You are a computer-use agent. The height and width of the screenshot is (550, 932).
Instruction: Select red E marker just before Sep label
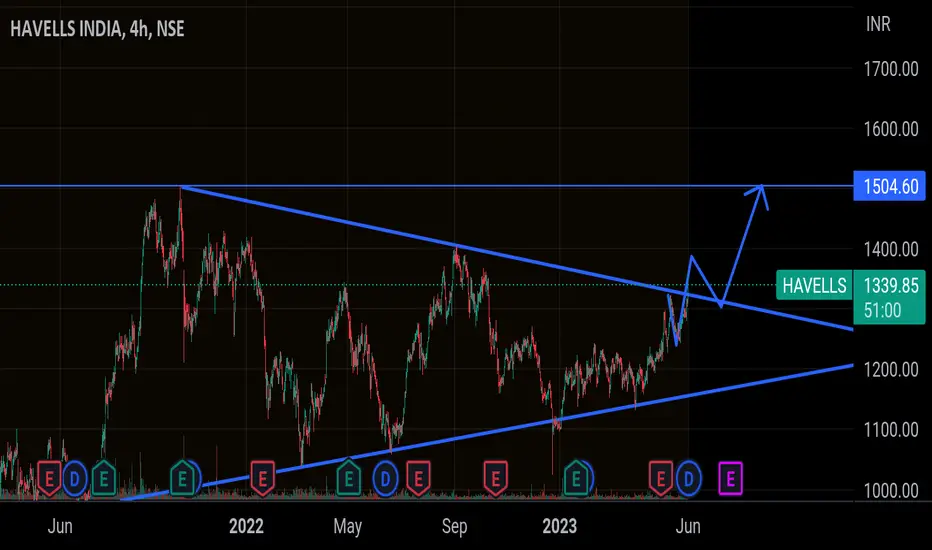418,478
